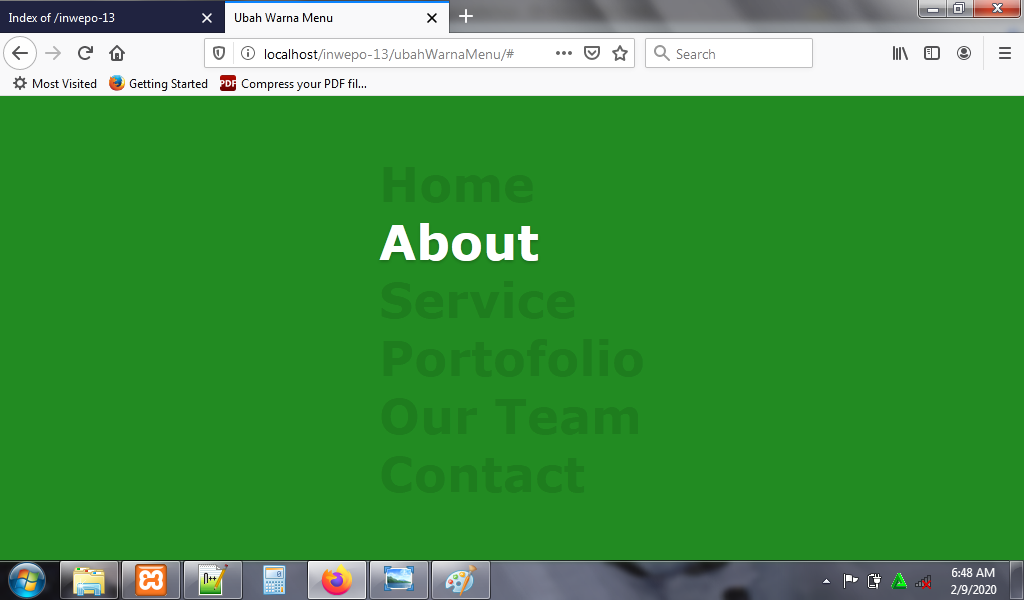1024x600 pixels.
Task: Open the Service menu link
Action: [477, 301]
